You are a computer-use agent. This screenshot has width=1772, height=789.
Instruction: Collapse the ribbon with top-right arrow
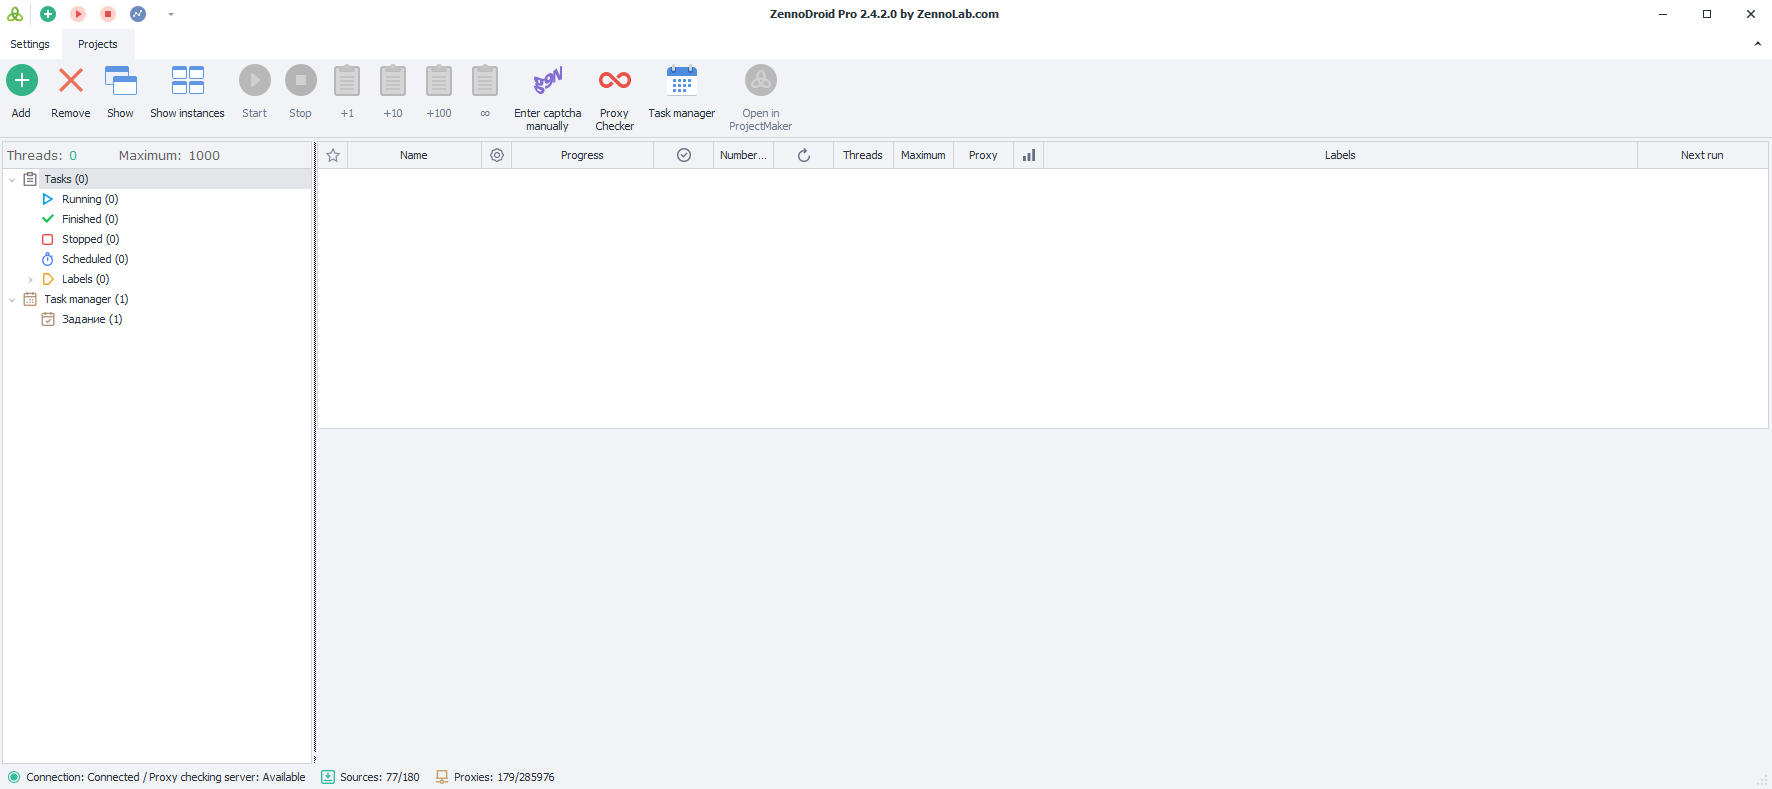[1757, 44]
